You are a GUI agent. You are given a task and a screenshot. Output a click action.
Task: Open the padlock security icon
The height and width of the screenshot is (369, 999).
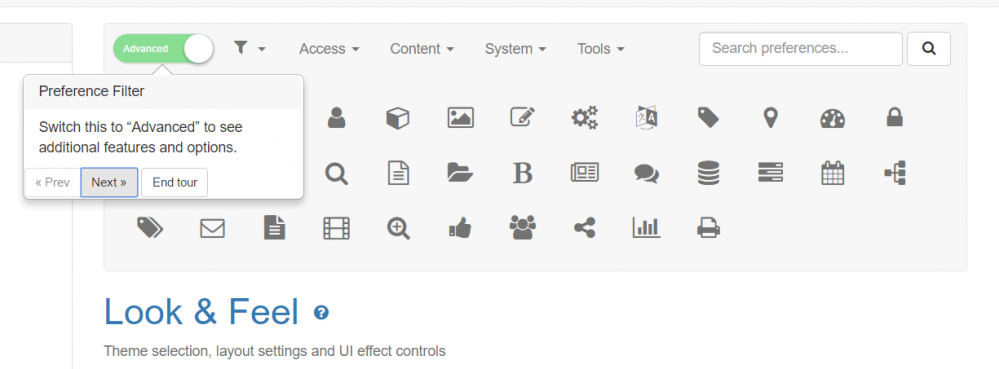[x=895, y=117]
